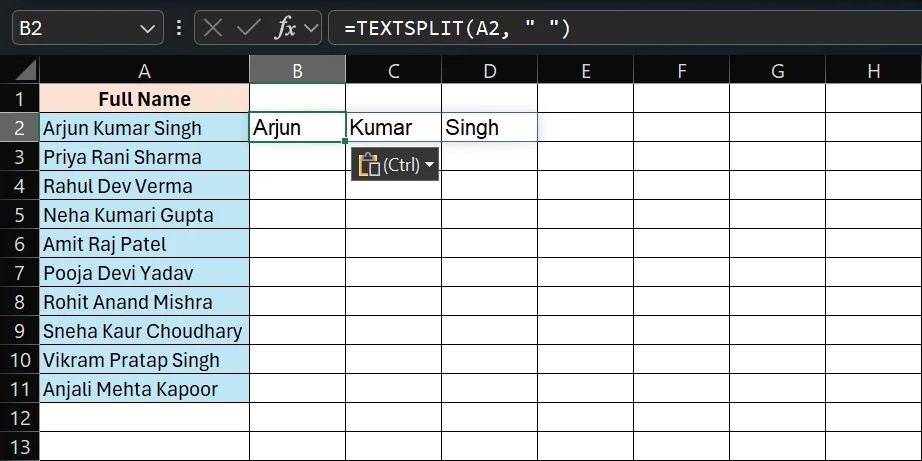Select column A header
The height and width of the screenshot is (461, 922).
(x=144, y=71)
